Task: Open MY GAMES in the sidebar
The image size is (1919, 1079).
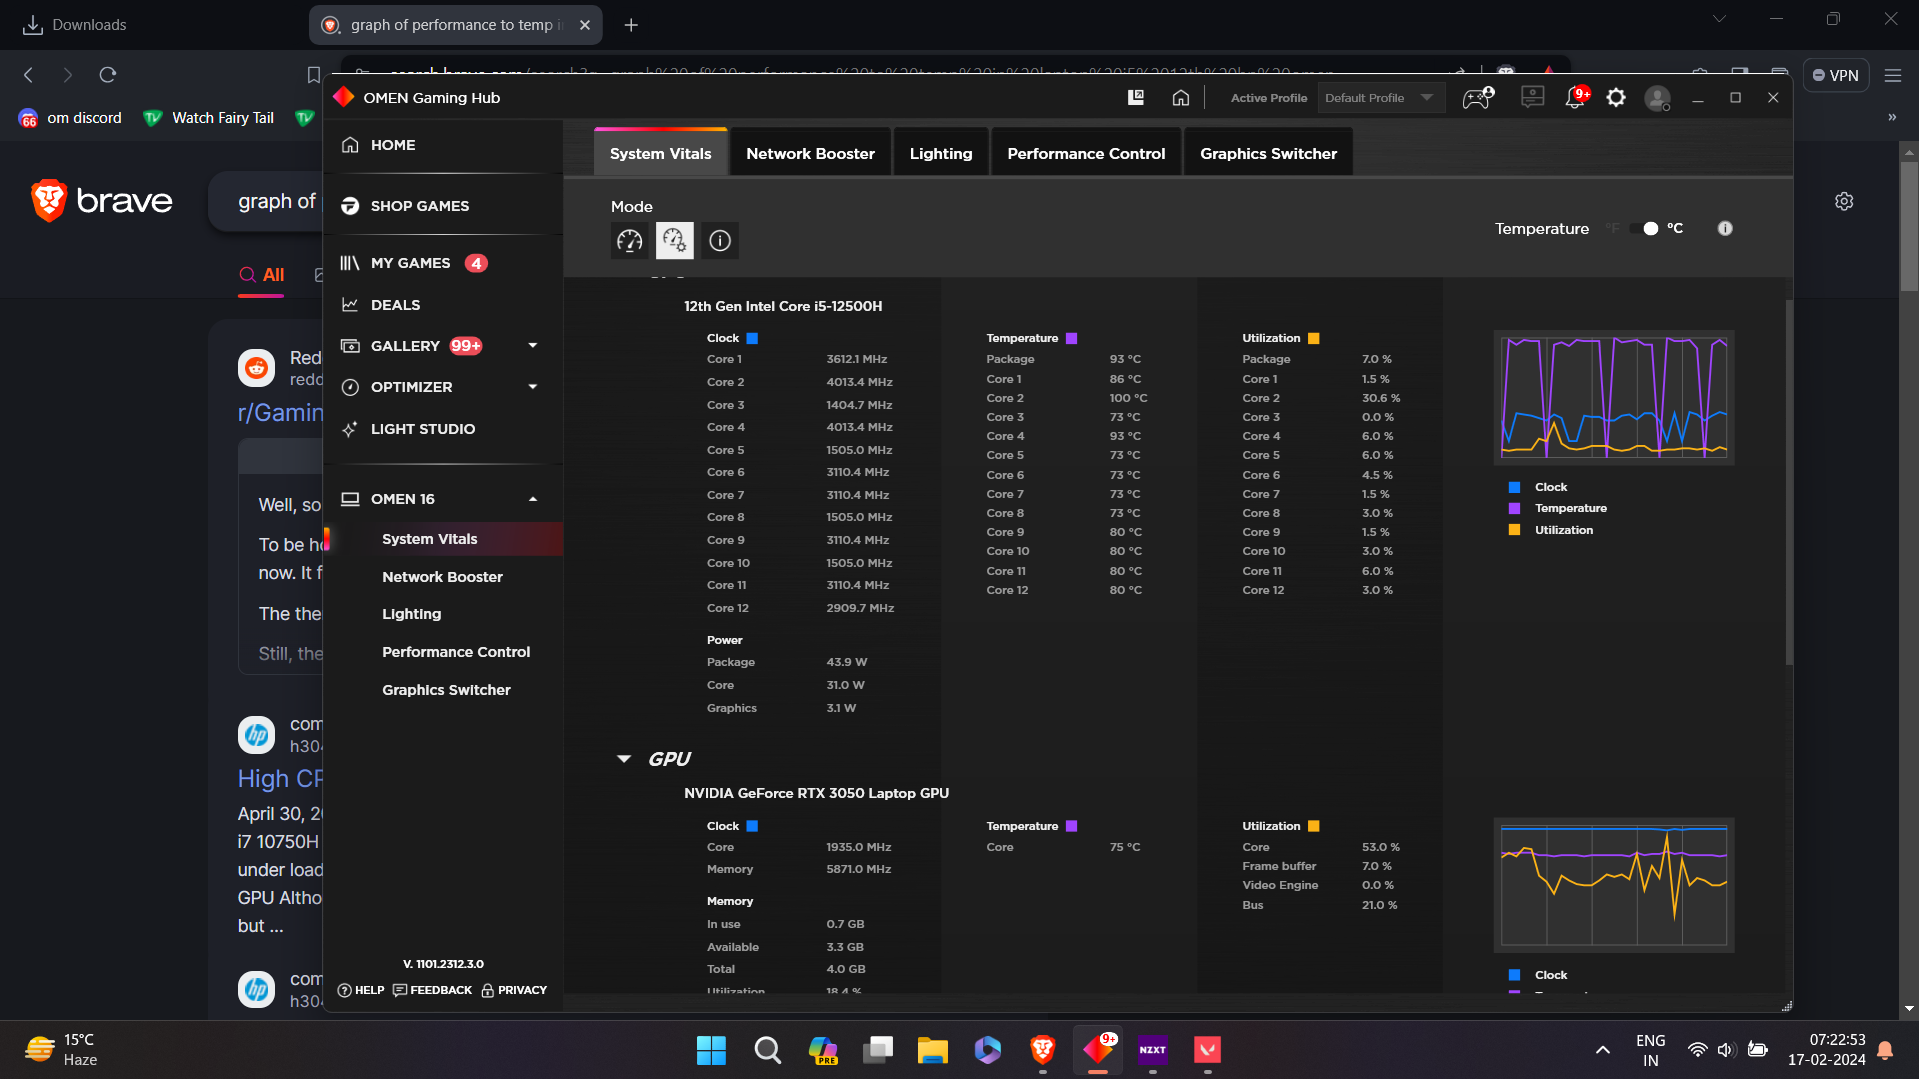Action: pos(410,263)
